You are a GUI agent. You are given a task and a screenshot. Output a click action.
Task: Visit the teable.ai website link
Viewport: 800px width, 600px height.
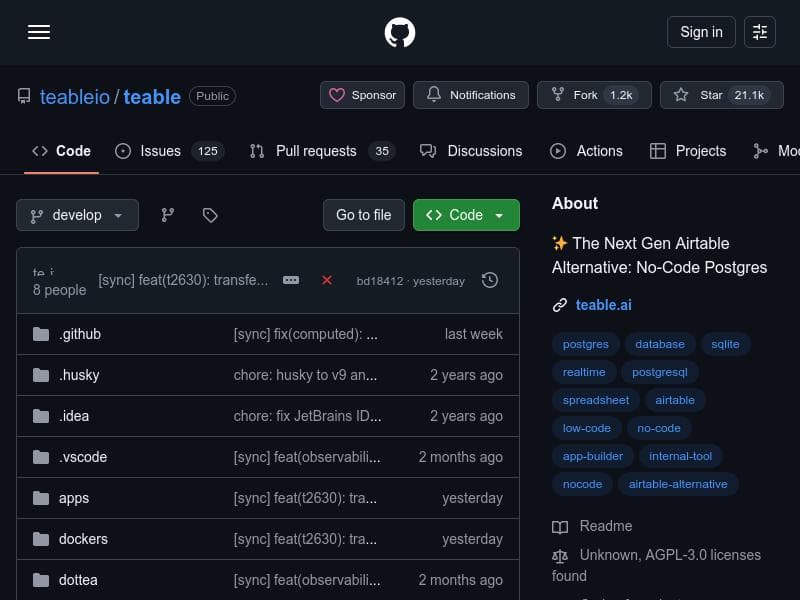coord(604,305)
